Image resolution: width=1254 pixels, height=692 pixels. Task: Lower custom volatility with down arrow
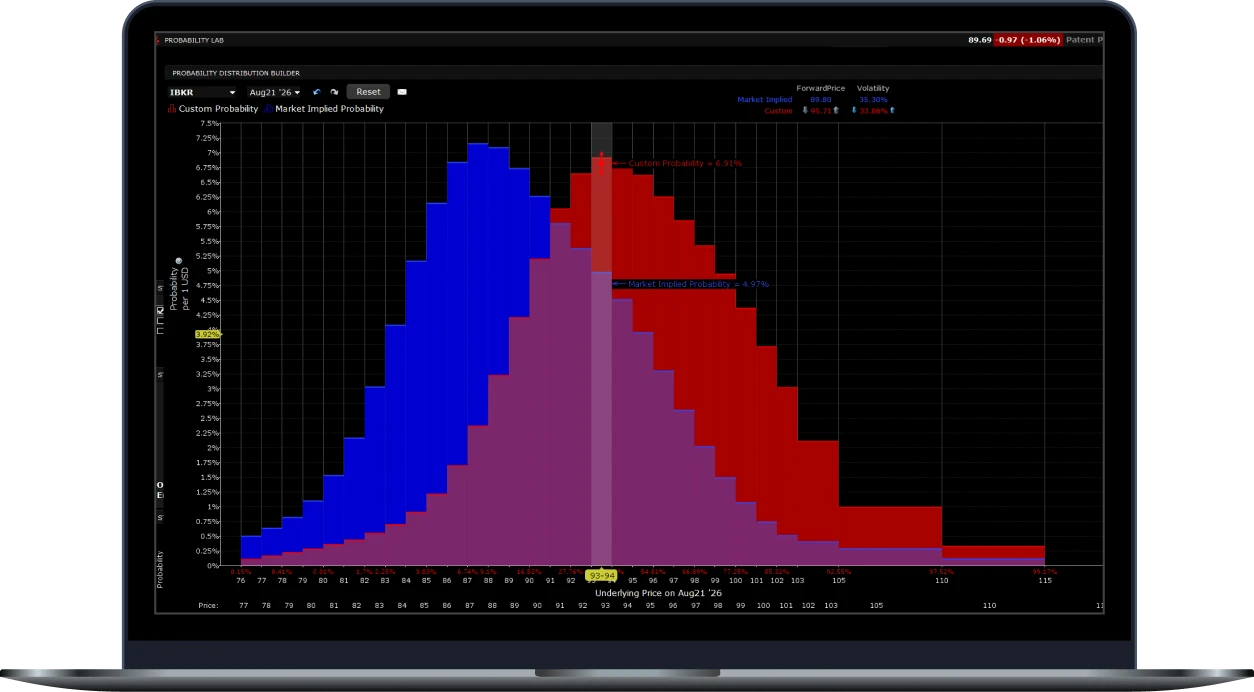pos(854,110)
